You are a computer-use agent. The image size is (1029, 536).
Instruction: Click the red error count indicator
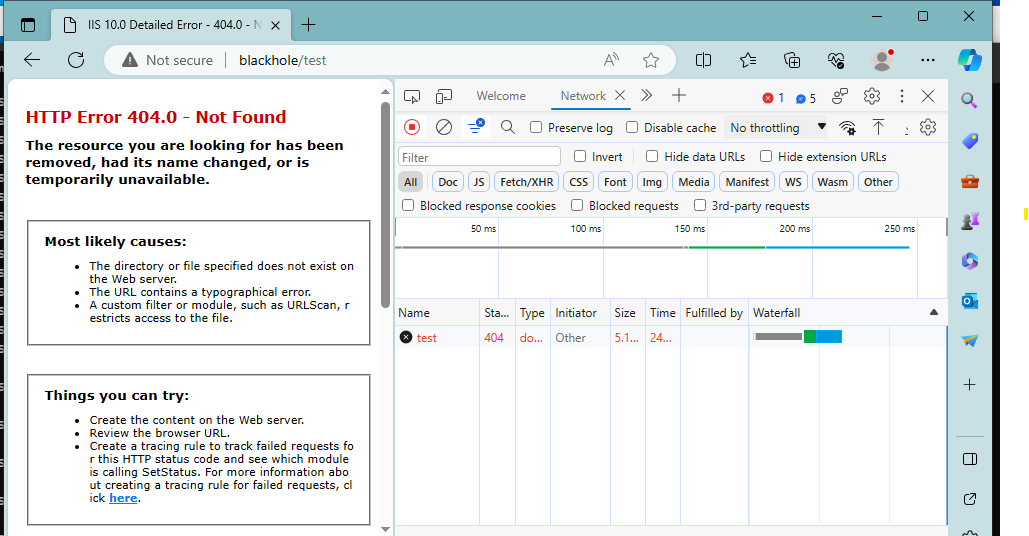[x=773, y=98]
